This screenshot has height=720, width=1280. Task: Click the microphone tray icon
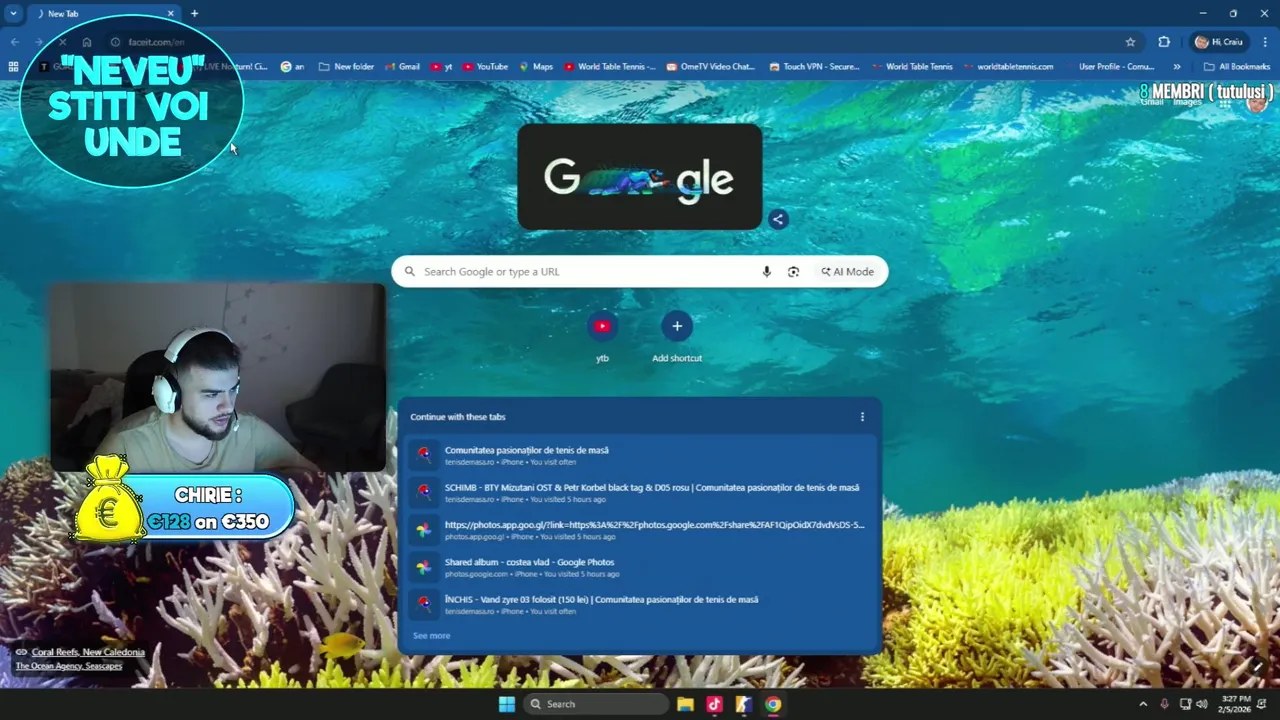click(1164, 704)
